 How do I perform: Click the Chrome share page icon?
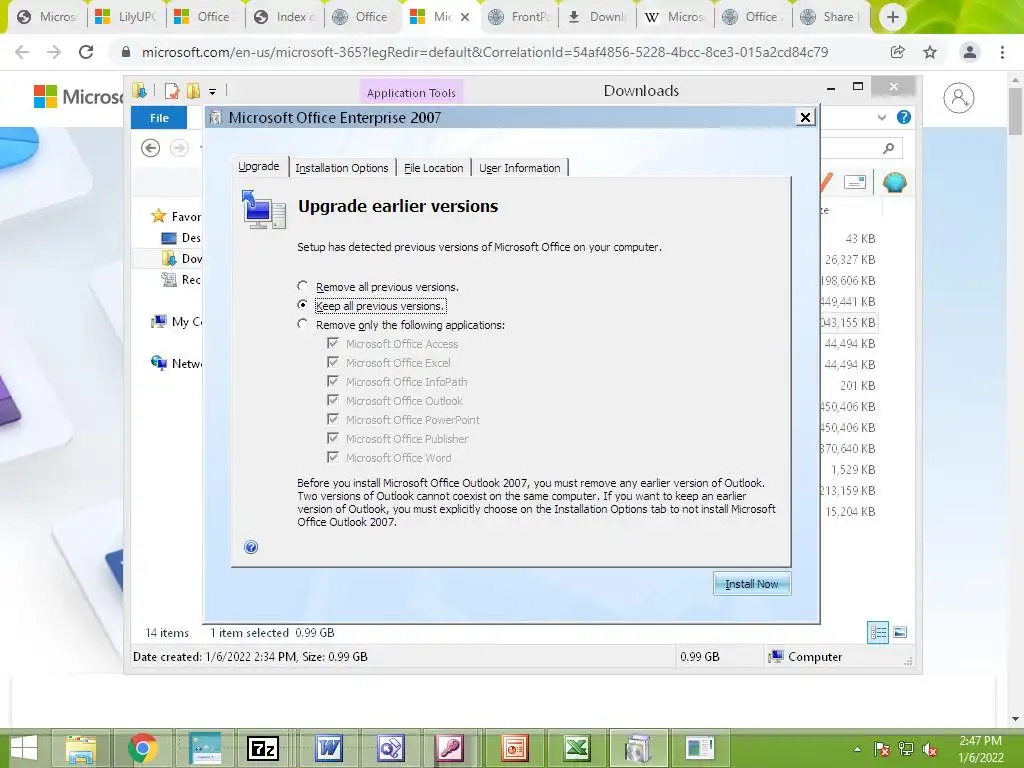897,52
